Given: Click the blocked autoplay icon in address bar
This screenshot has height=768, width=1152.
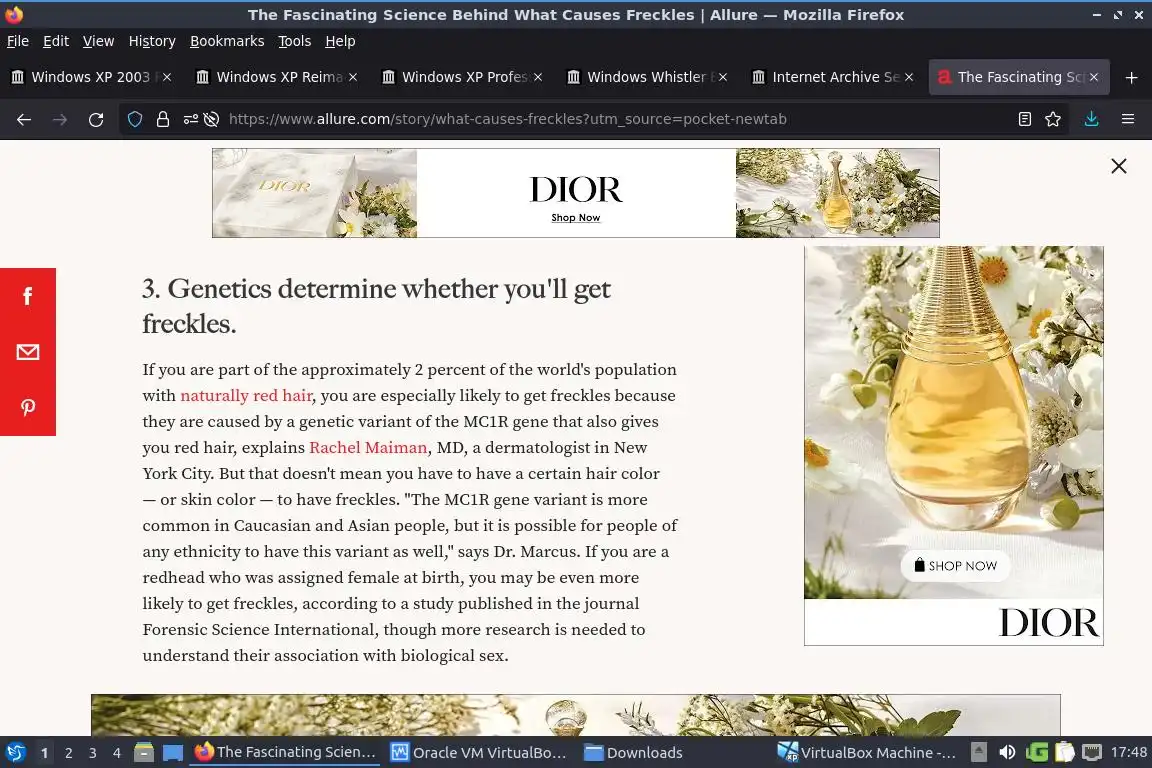Looking at the screenshot, I should [x=212, y=119].
